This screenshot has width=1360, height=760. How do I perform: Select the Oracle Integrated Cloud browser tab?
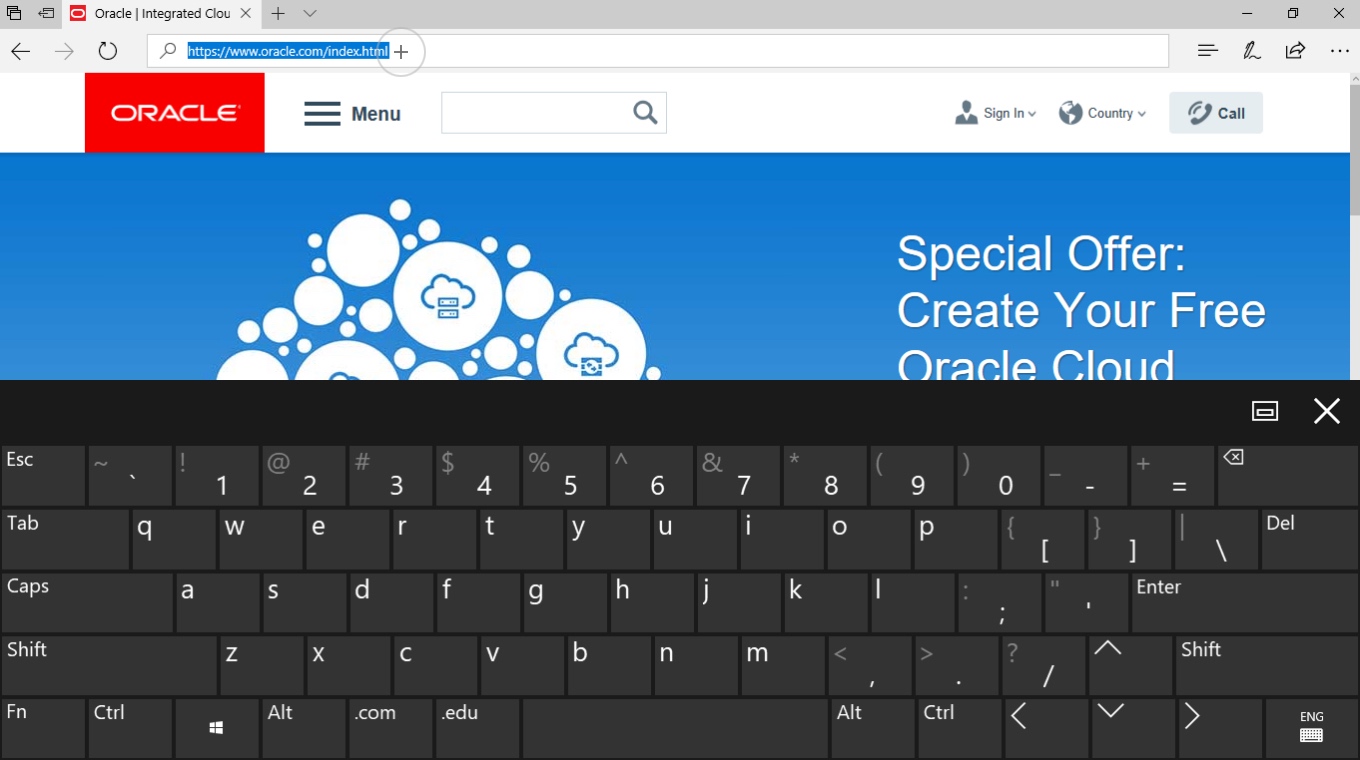(160, 14)
